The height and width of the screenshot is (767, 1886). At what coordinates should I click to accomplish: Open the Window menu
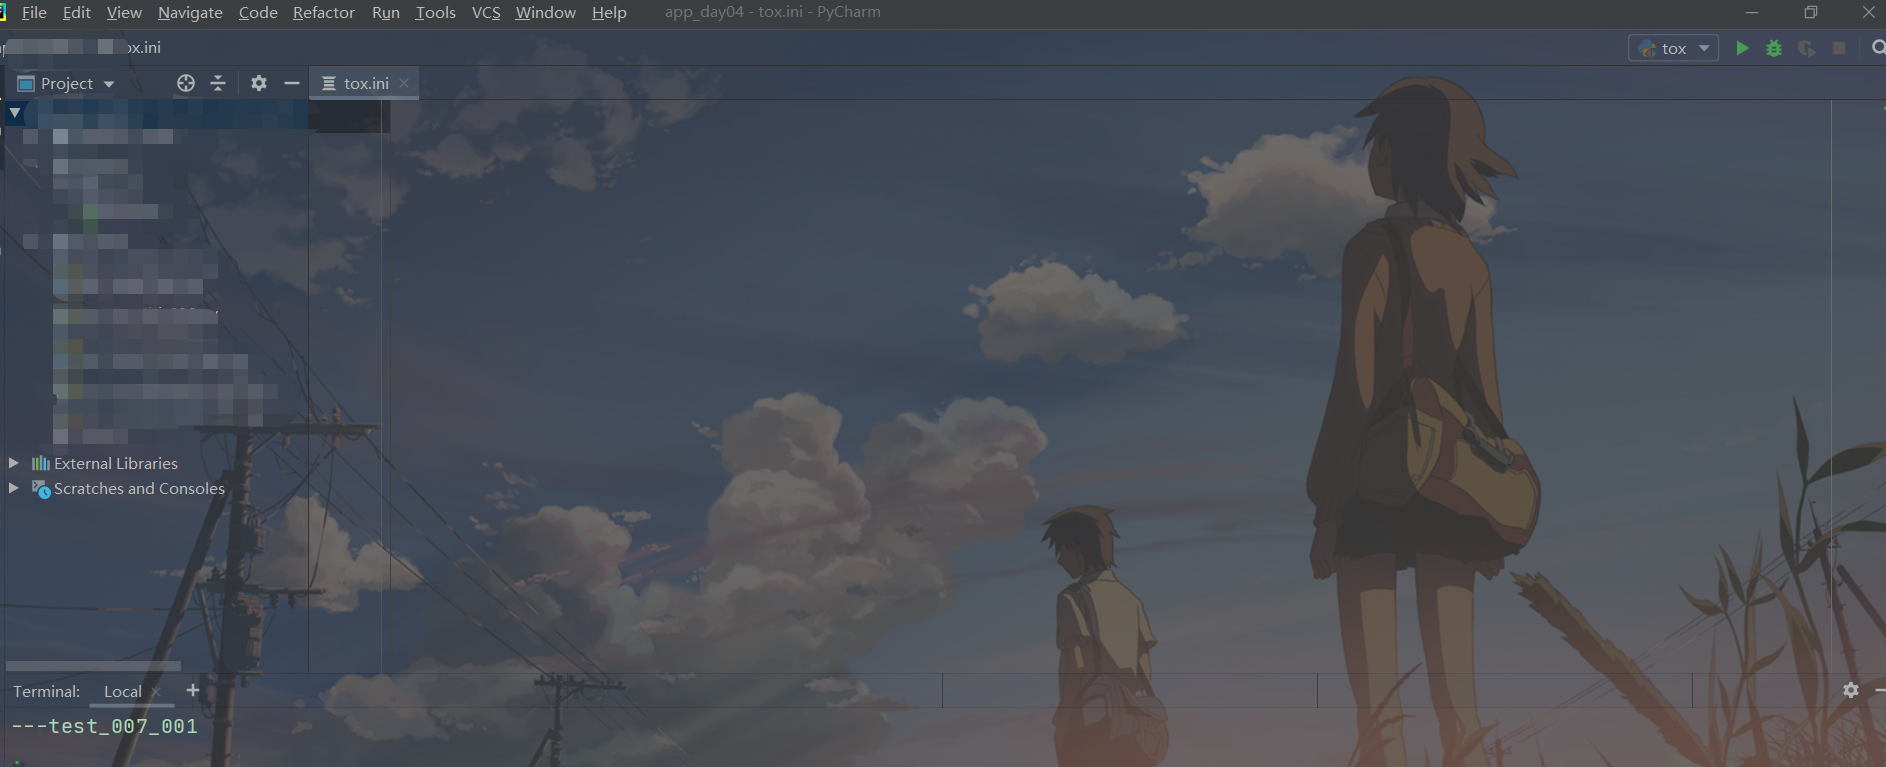(546, 12)
